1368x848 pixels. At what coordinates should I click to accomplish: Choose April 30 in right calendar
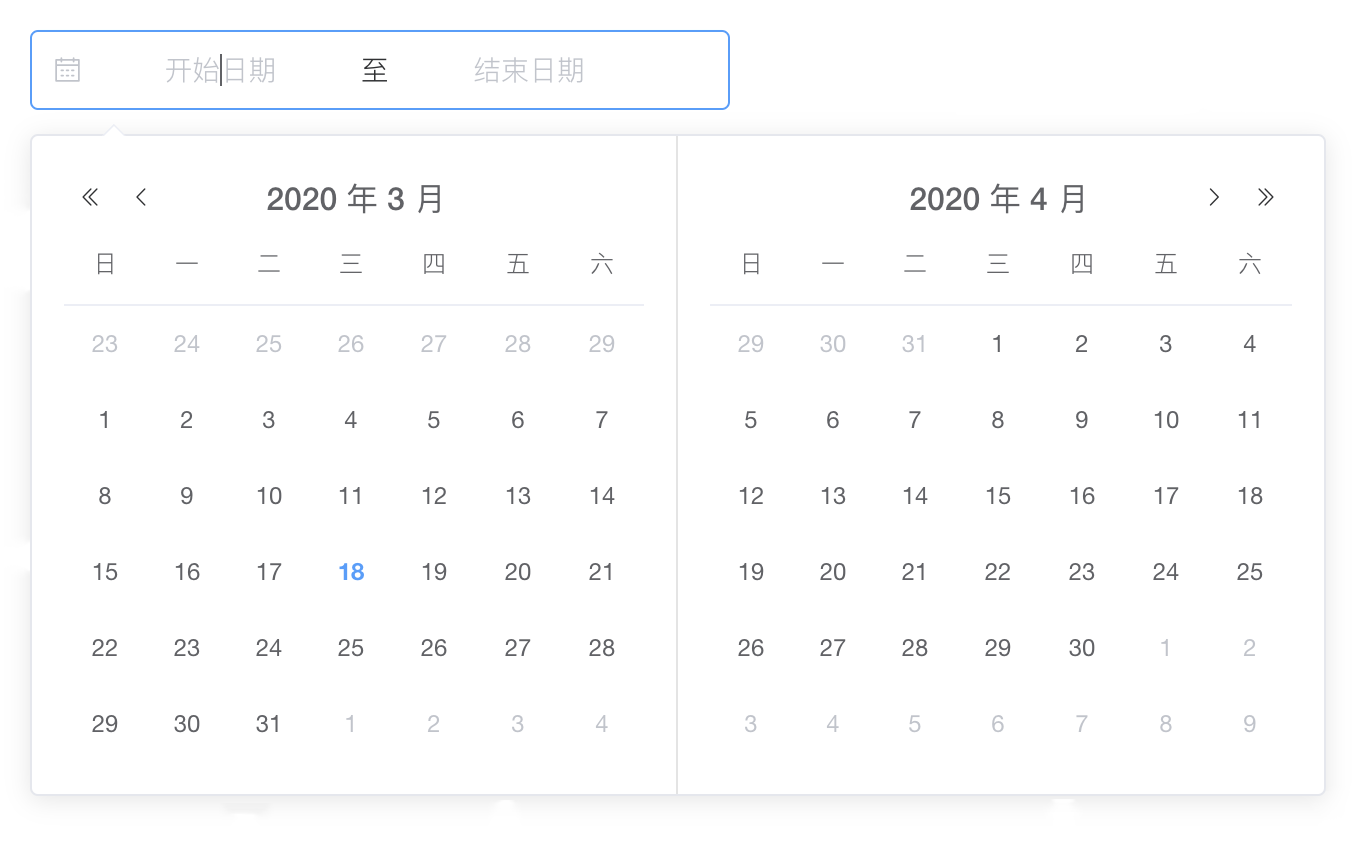[1081, 648]
